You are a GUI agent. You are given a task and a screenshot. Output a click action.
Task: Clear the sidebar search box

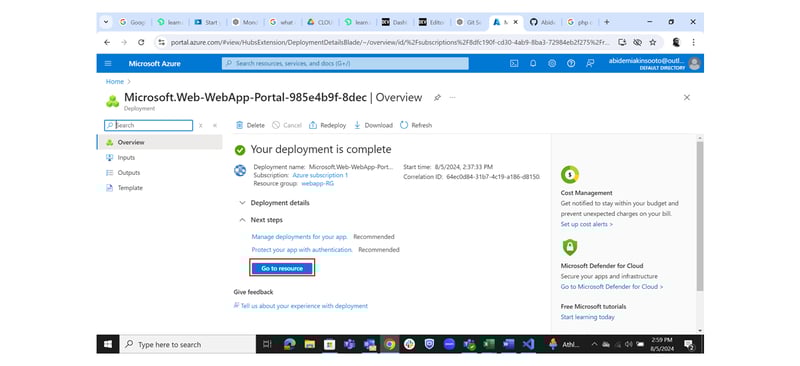point(201,126)
